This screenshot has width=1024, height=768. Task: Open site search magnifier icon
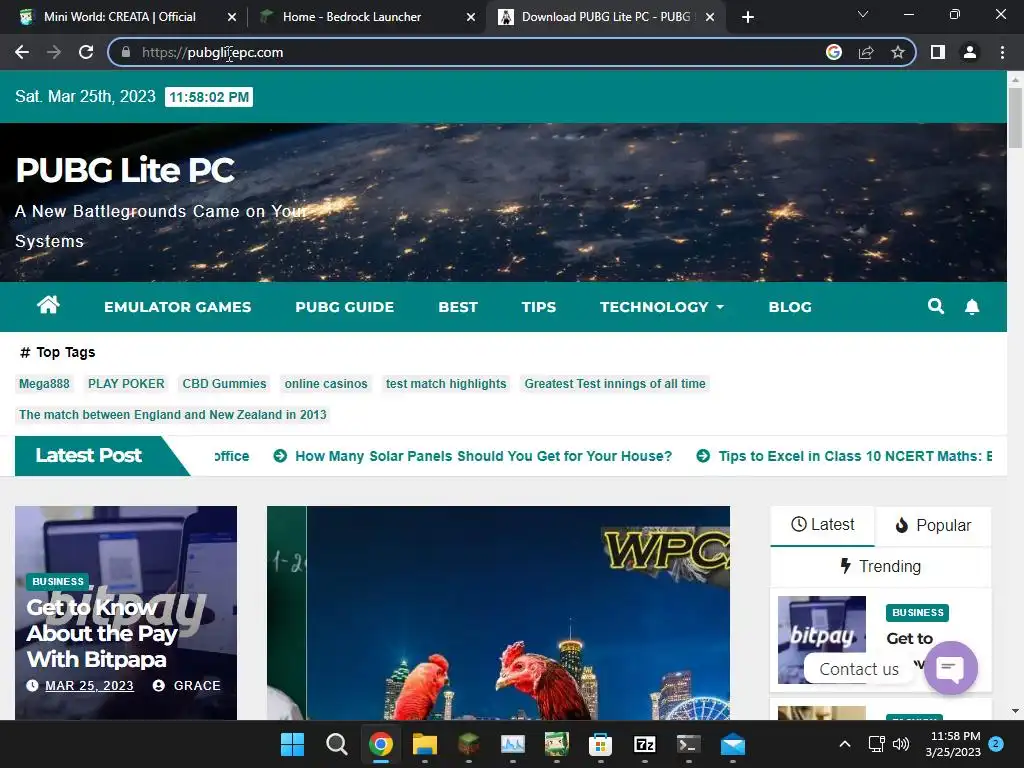[936, 306]
